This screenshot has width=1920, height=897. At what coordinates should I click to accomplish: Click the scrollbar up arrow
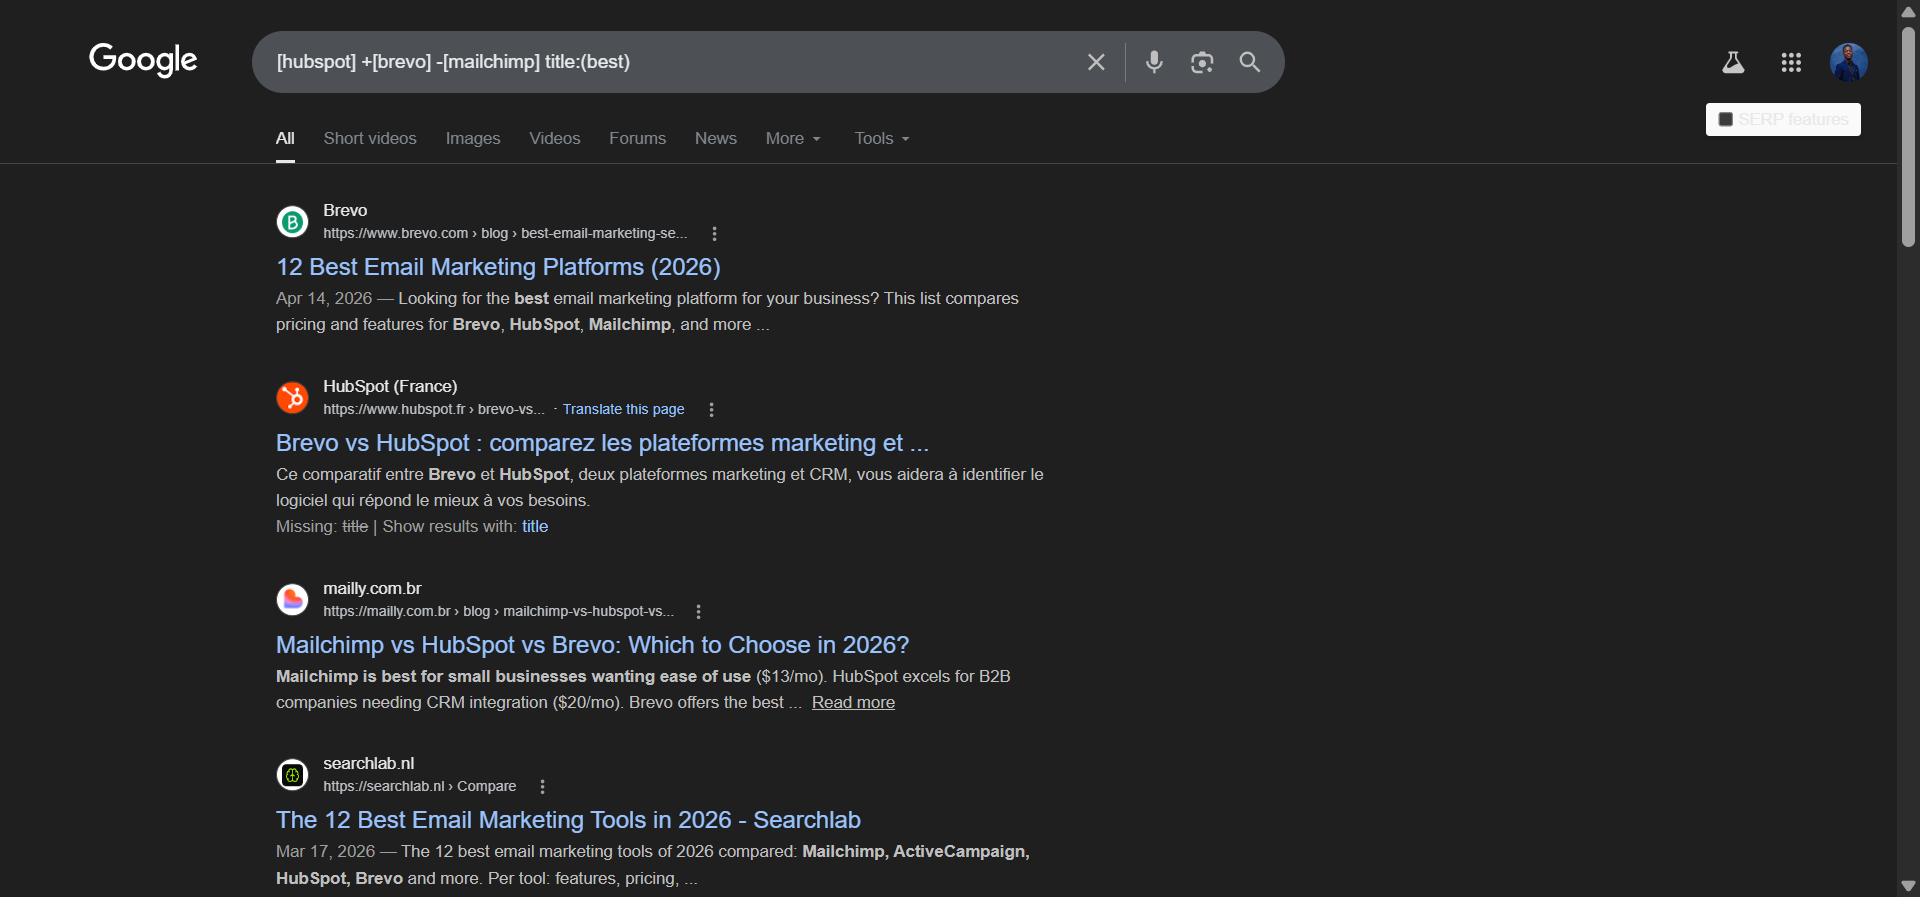1908,11
